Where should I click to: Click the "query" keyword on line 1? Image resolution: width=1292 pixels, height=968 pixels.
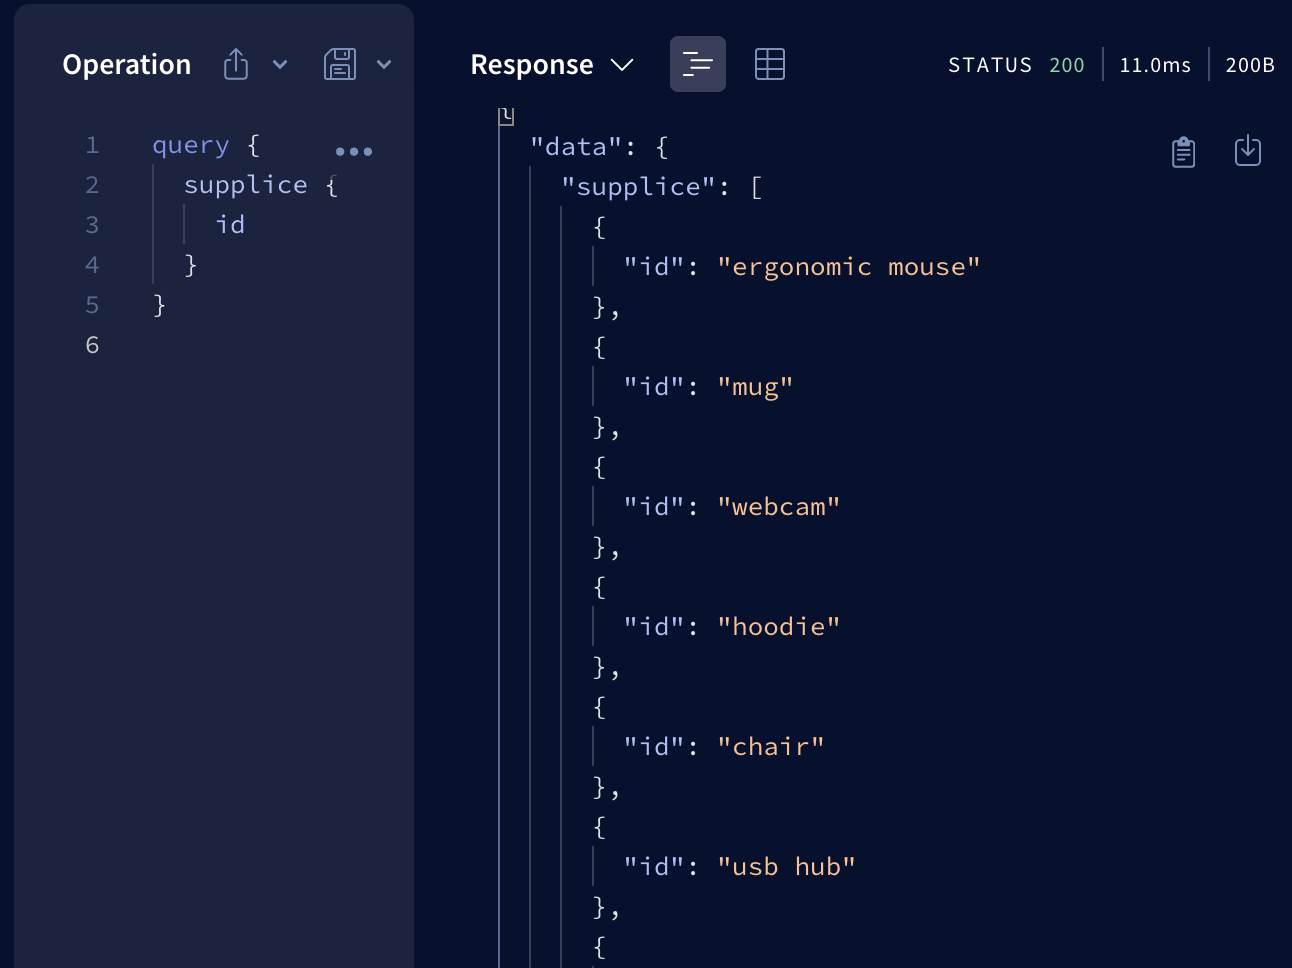[191, 146]
